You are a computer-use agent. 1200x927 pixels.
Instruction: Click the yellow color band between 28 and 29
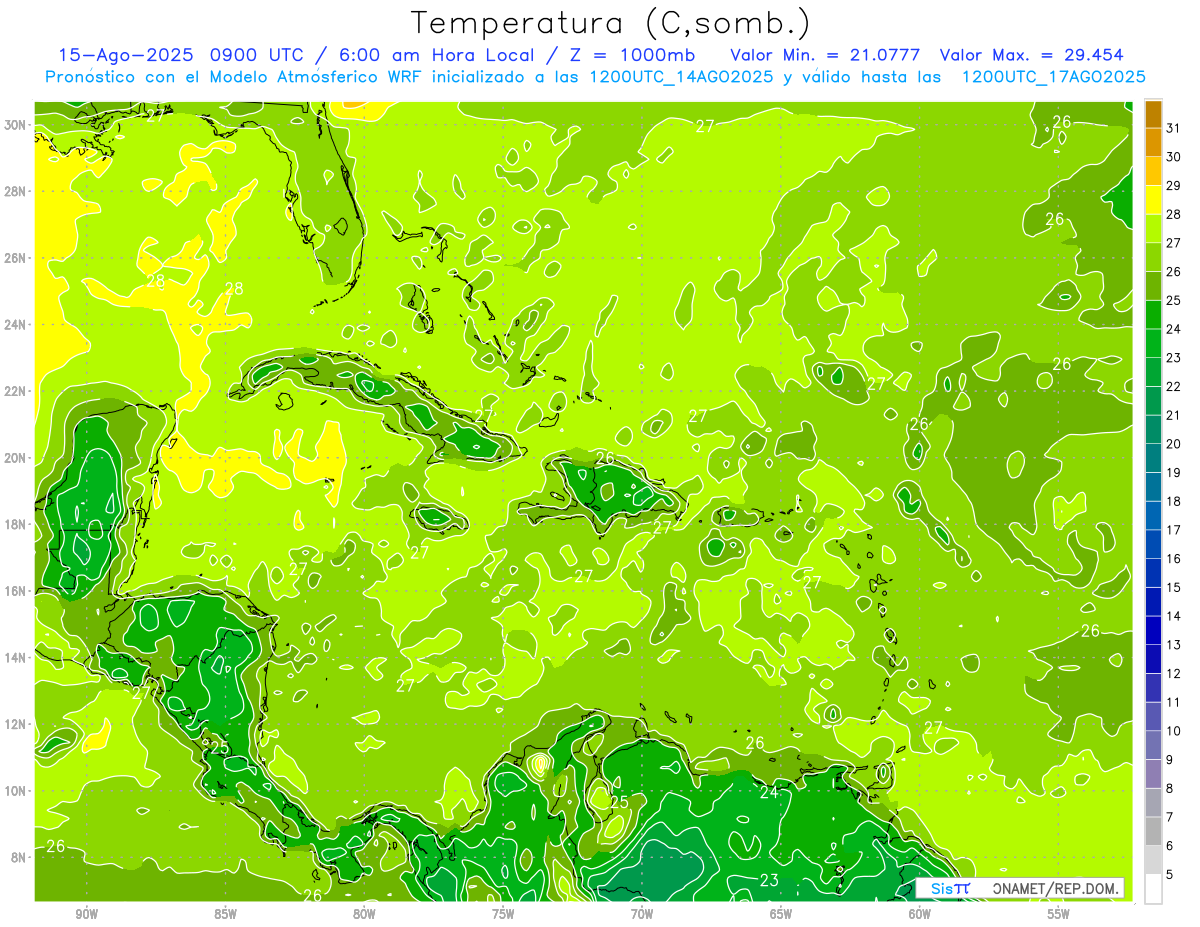click(x=1153, y=200)
